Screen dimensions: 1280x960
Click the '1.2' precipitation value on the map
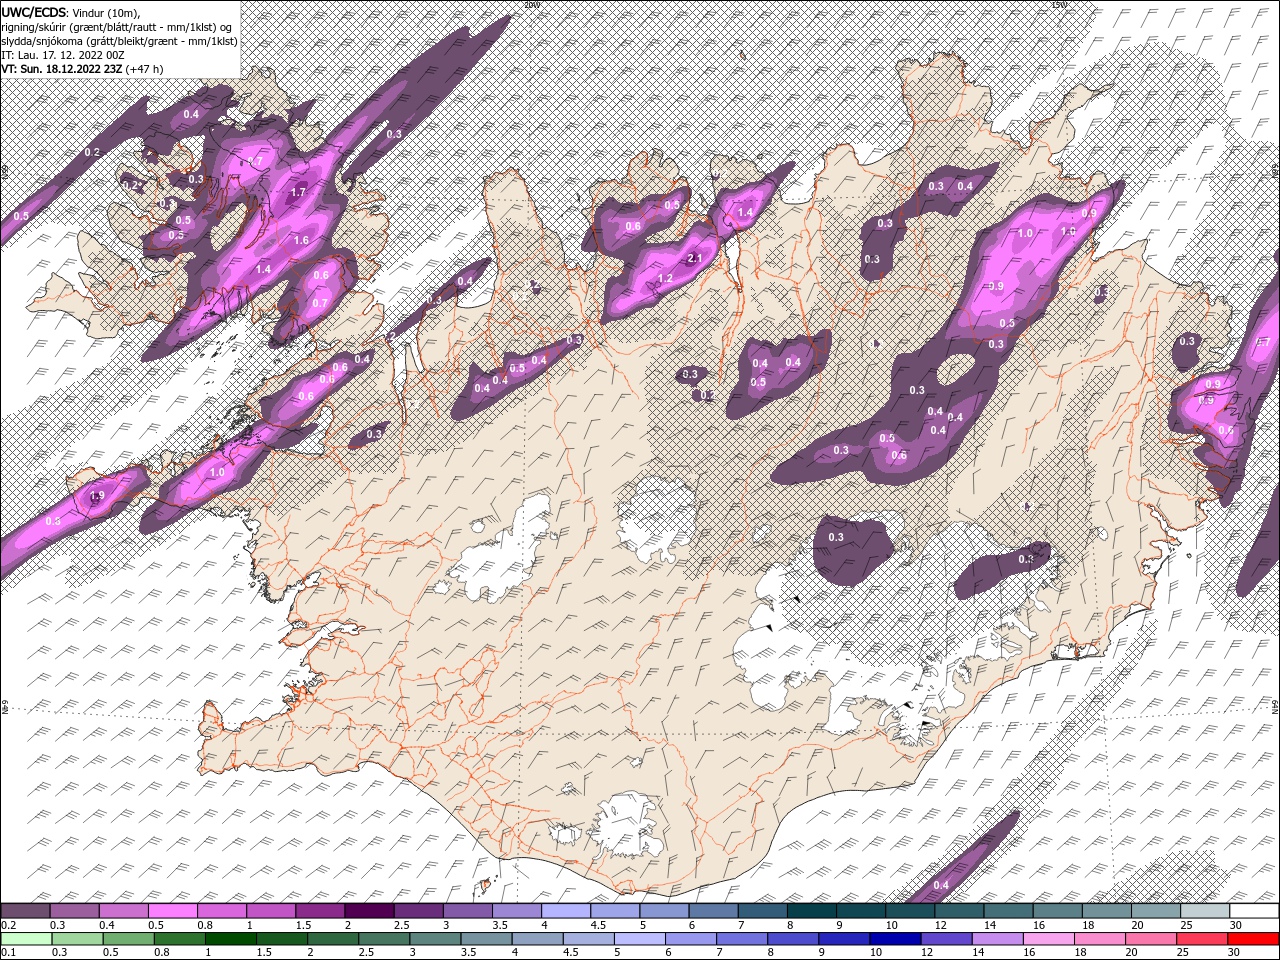tap(665, 278)
